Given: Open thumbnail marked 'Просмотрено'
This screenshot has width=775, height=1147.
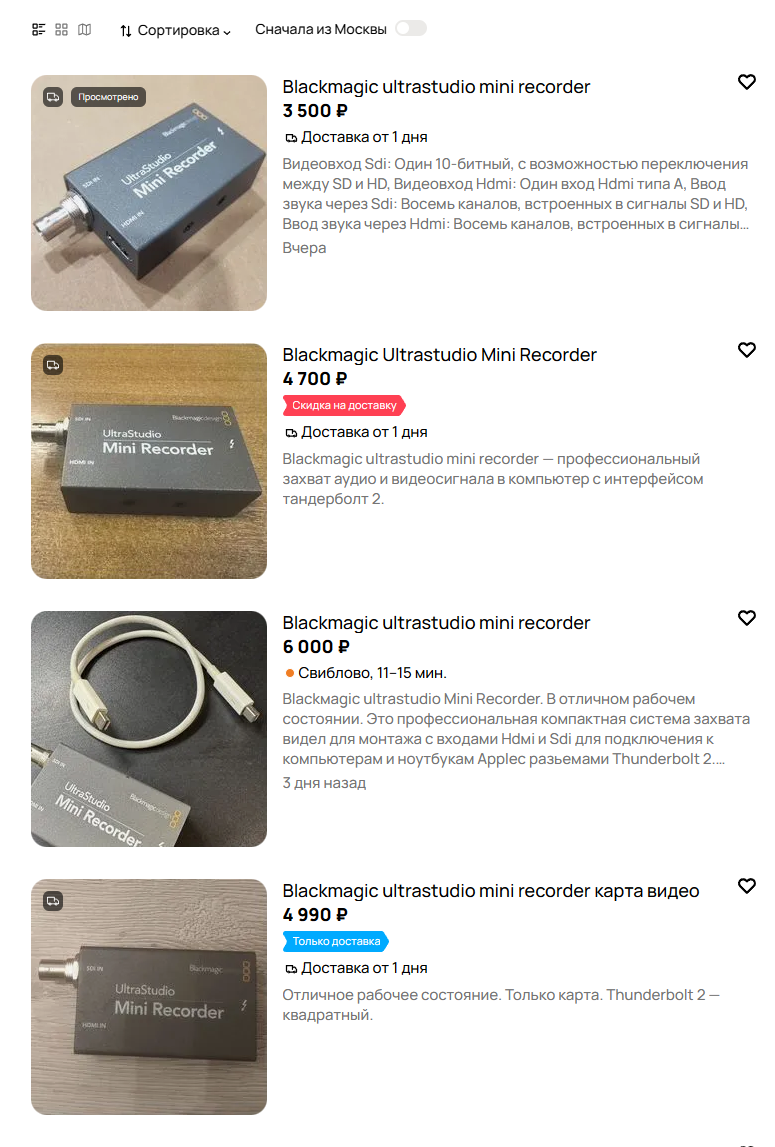Looking at the screenshot, I should pos(149,193).
